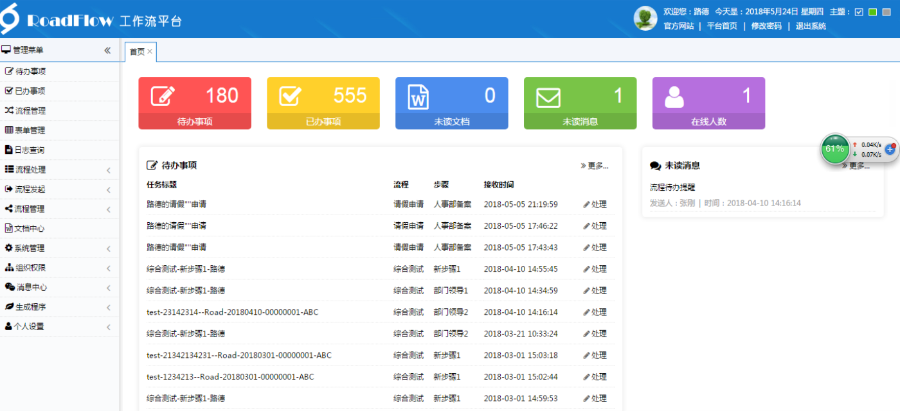900x411 pixels.
Task: Click the pencil icon on the red 待办事项 card
Action: pos(164,95)
